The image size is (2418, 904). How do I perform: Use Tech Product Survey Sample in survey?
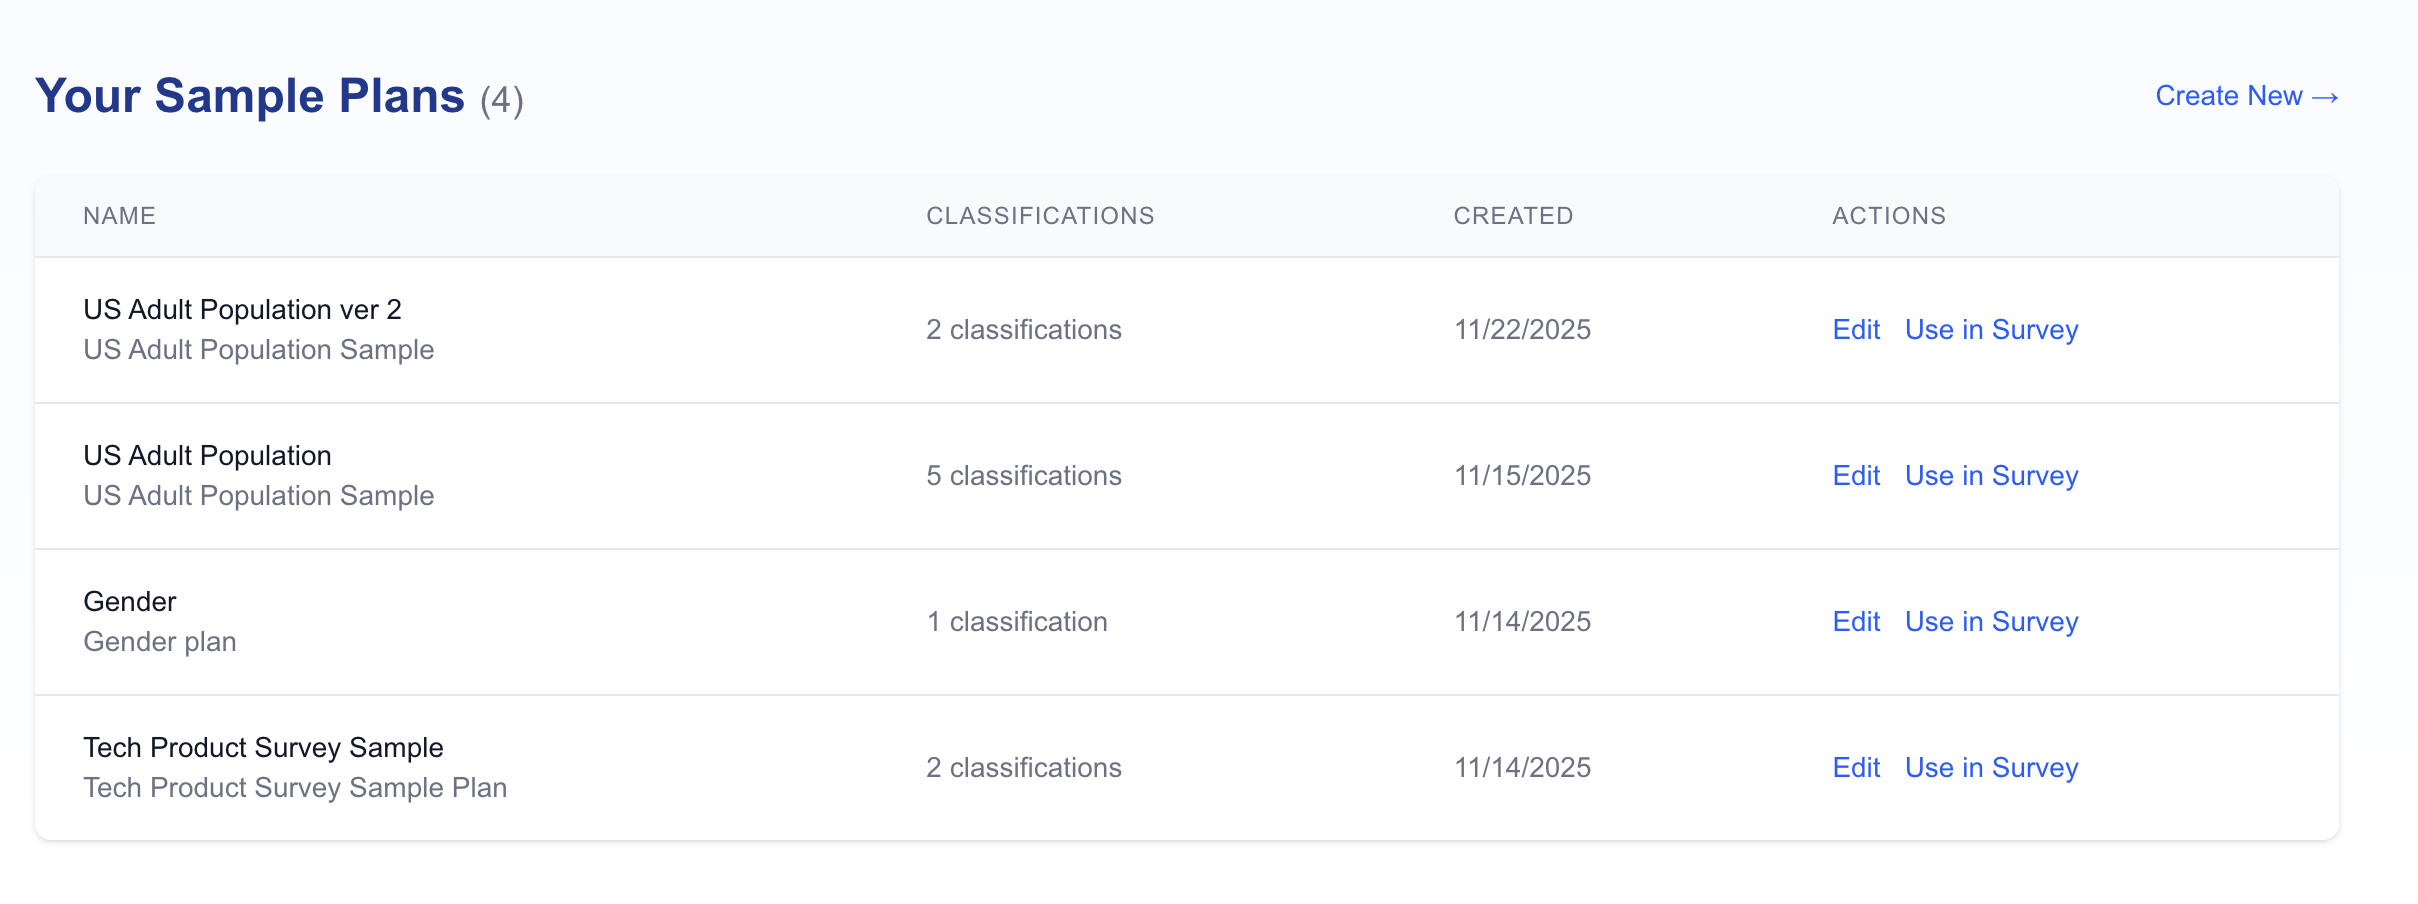coord(1990,768)
